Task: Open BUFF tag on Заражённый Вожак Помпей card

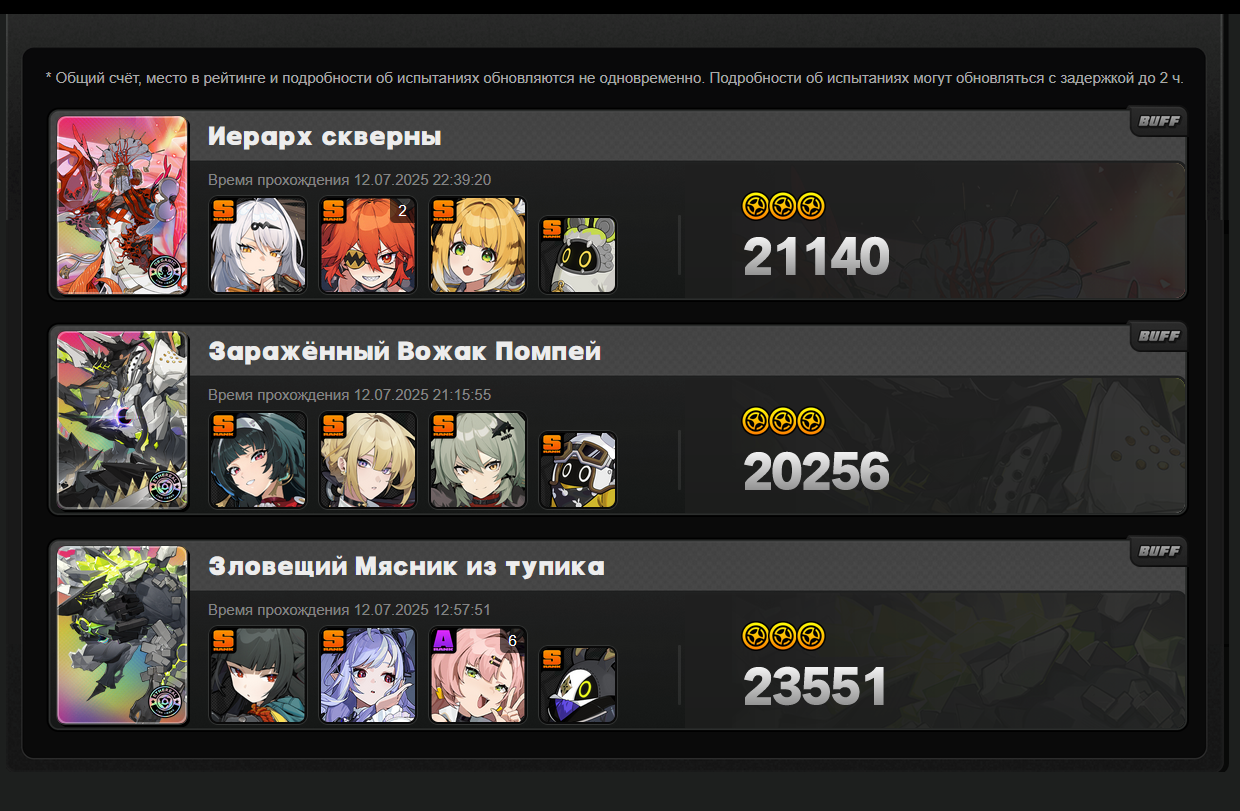Action: coord(1159,336)
